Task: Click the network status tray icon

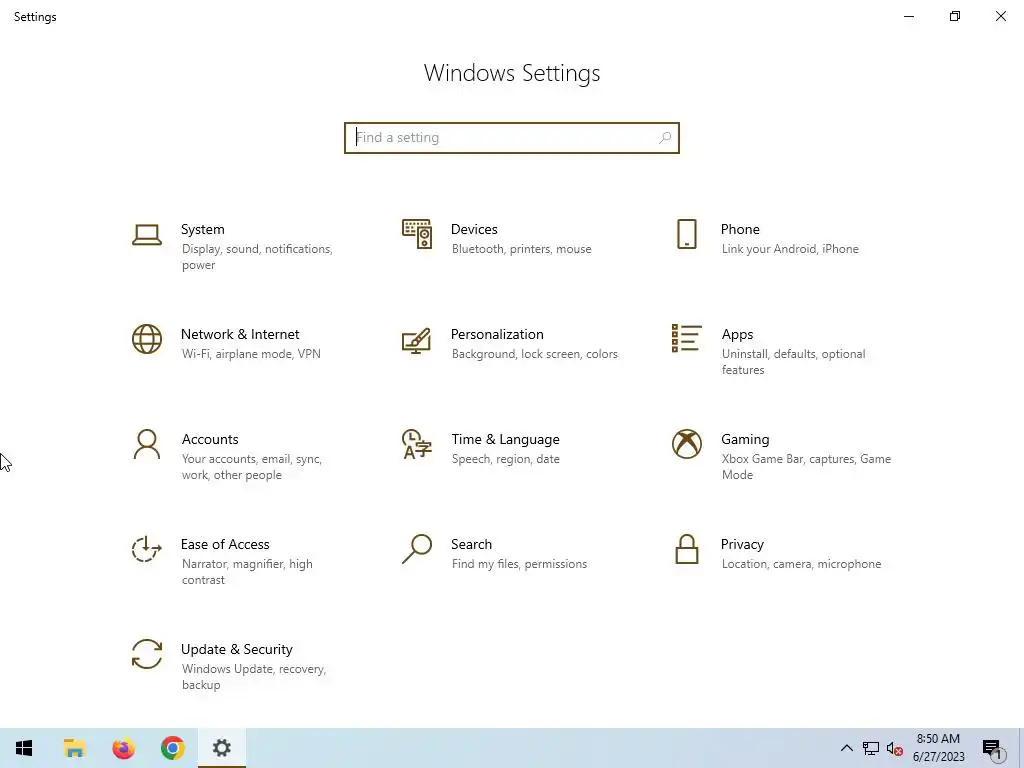Action: pyautogui.click(x=871, y=748)
